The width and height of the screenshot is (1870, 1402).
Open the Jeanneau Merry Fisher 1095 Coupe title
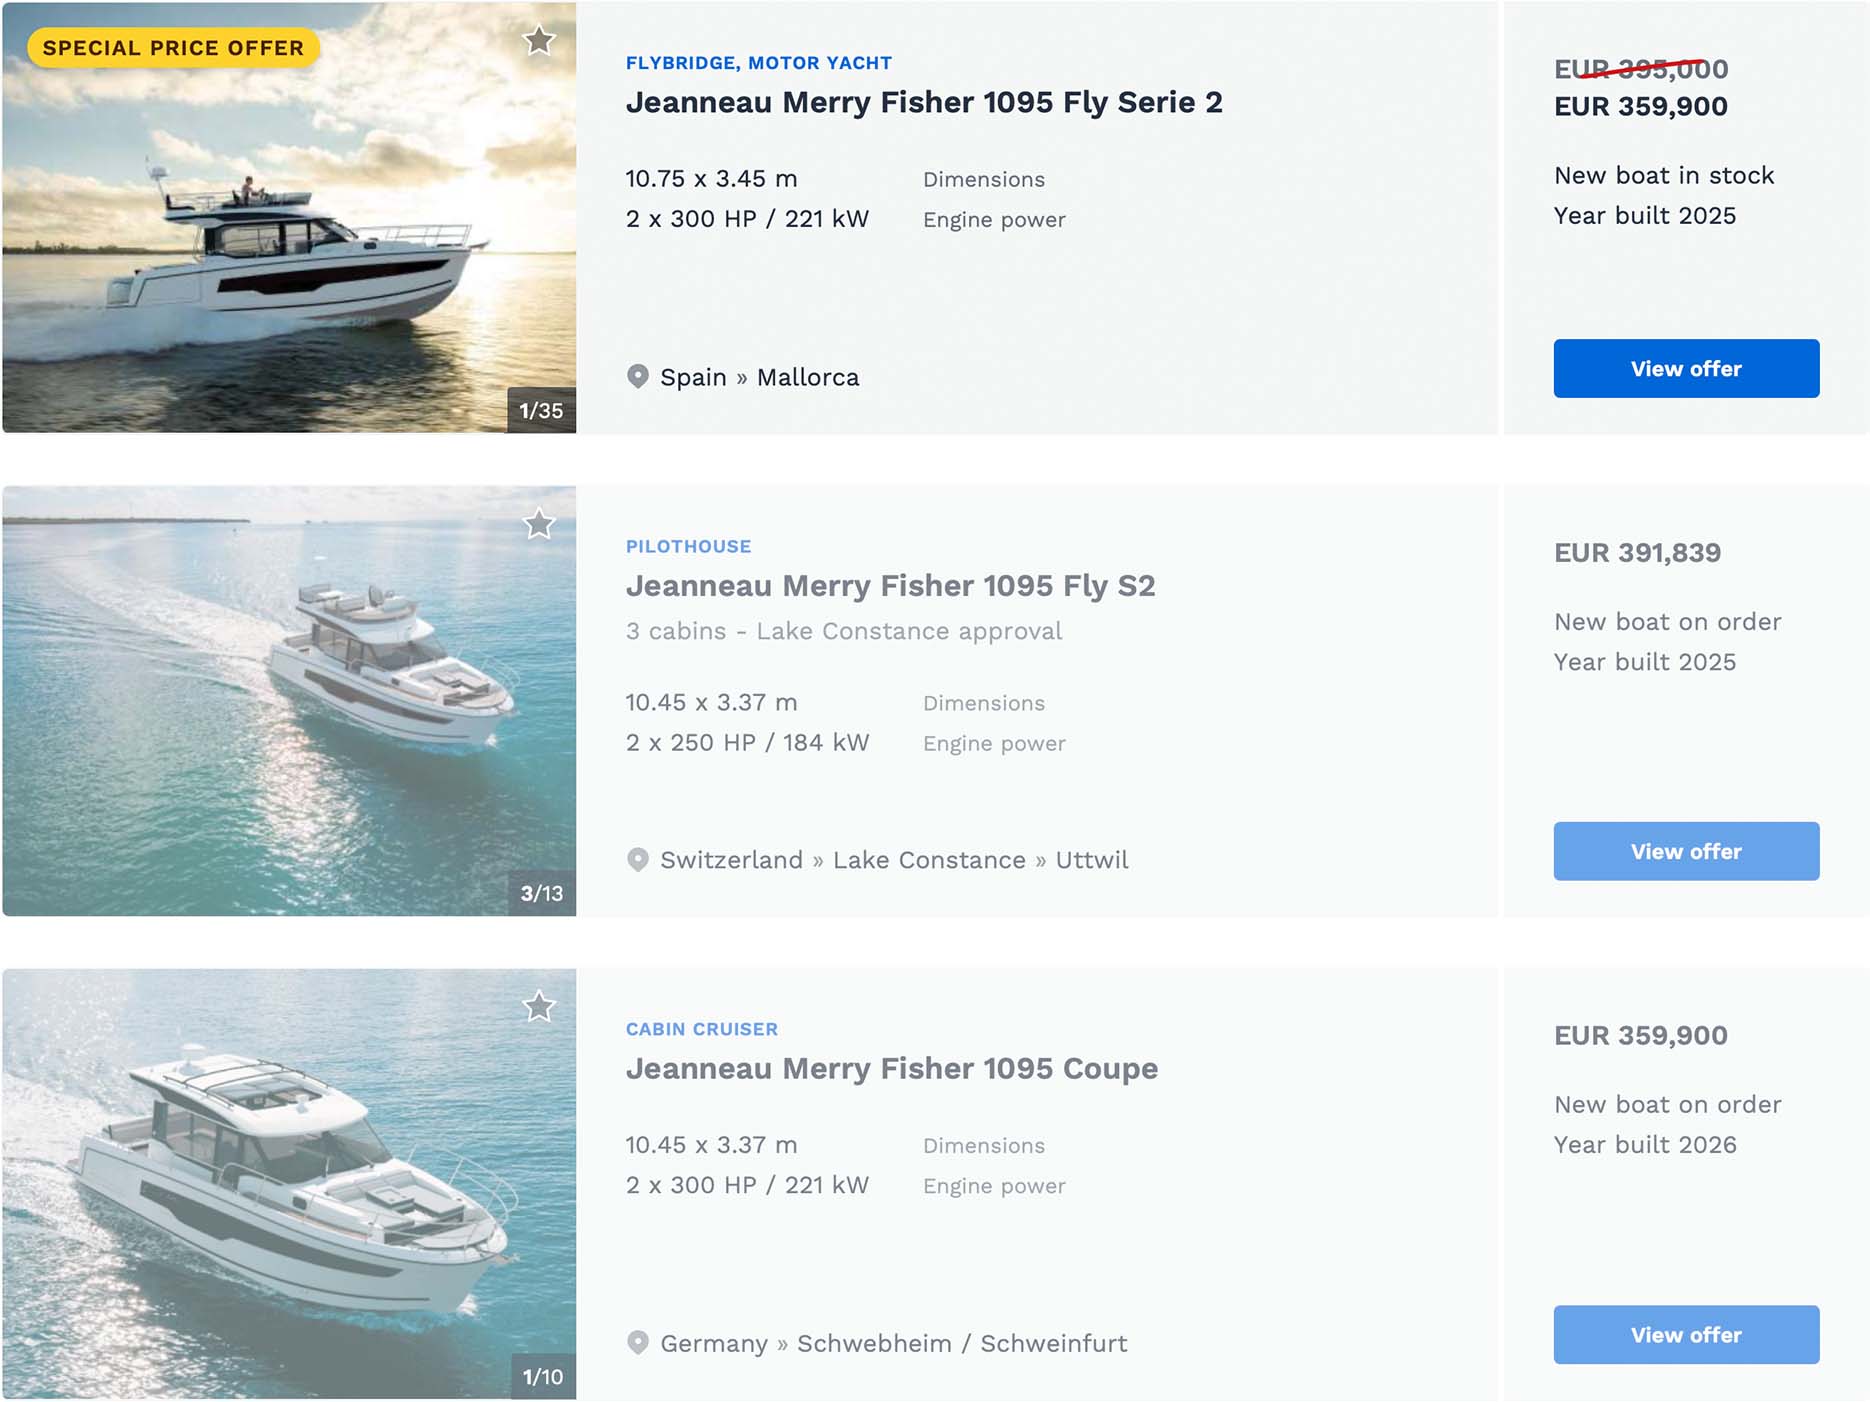891,1069
